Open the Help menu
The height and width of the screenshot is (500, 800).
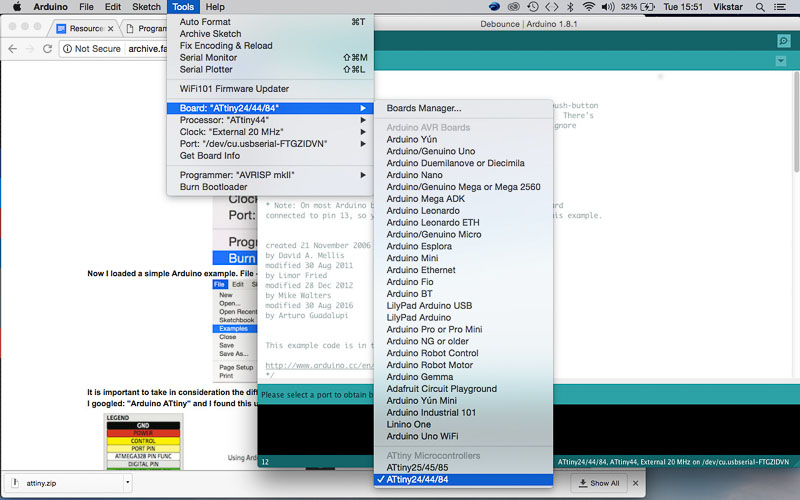point(215,7)
